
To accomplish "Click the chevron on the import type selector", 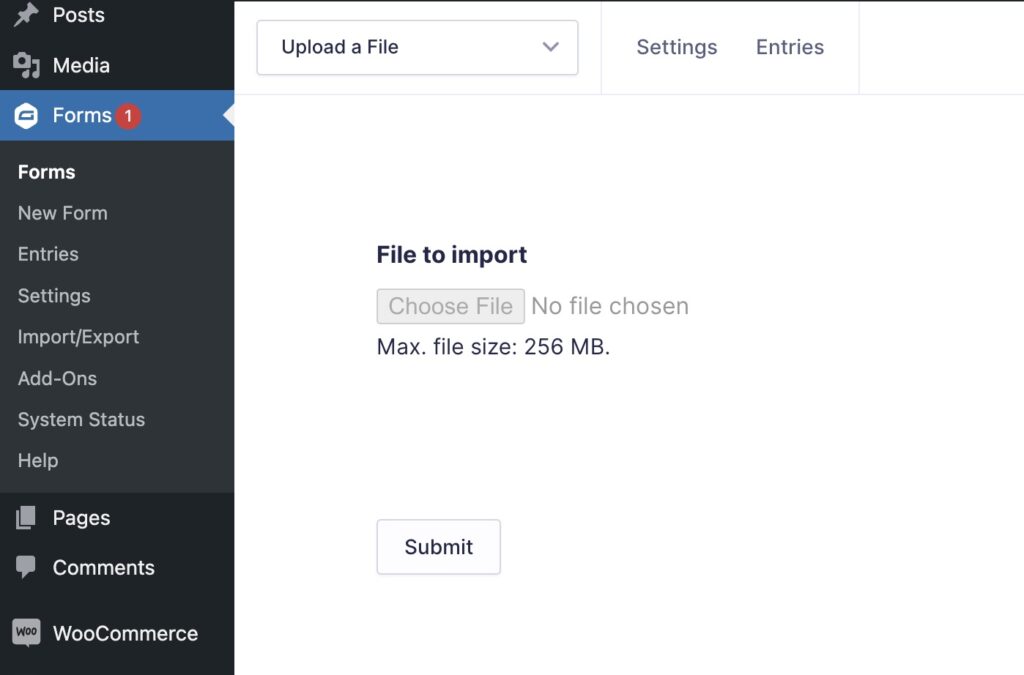I will point(550,47).
